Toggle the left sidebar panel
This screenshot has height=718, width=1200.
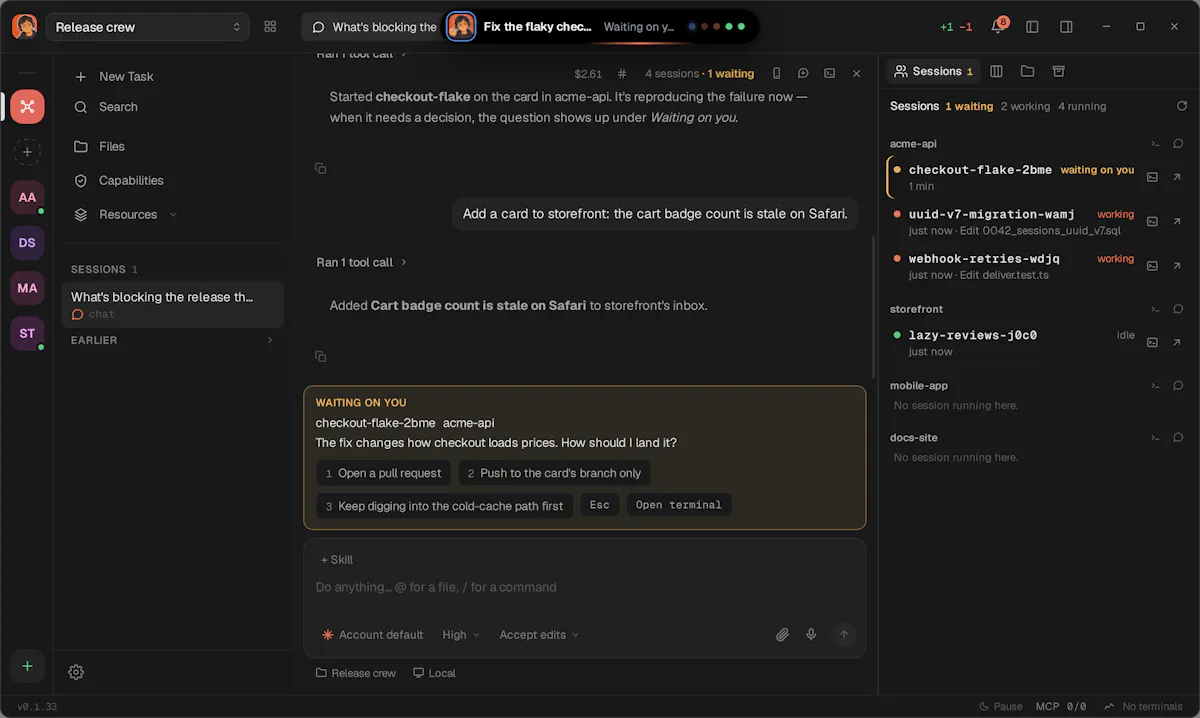pyautogui.click(x=1032, y=27)
